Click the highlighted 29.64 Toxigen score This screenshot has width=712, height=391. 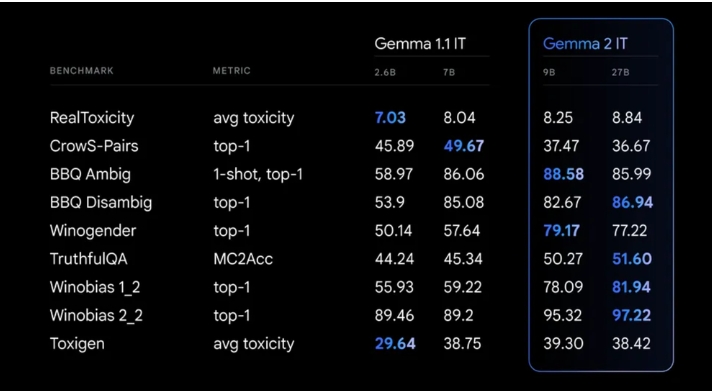coord(395,344)
